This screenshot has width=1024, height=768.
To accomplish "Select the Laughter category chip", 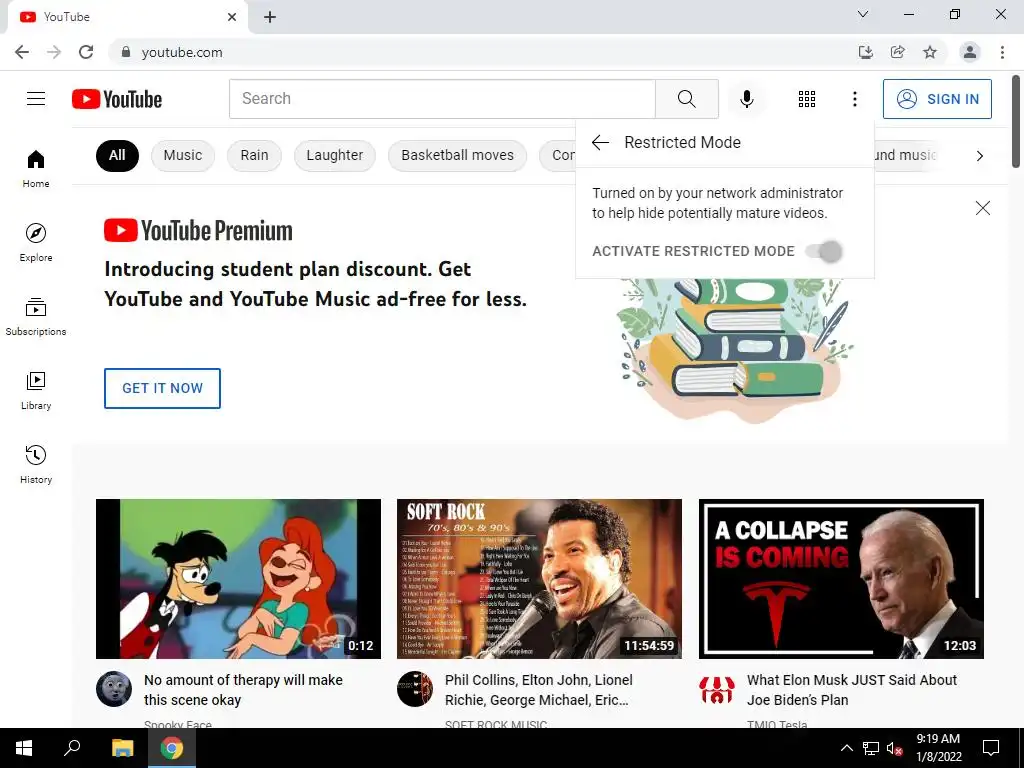I will (x=334, y=155).
